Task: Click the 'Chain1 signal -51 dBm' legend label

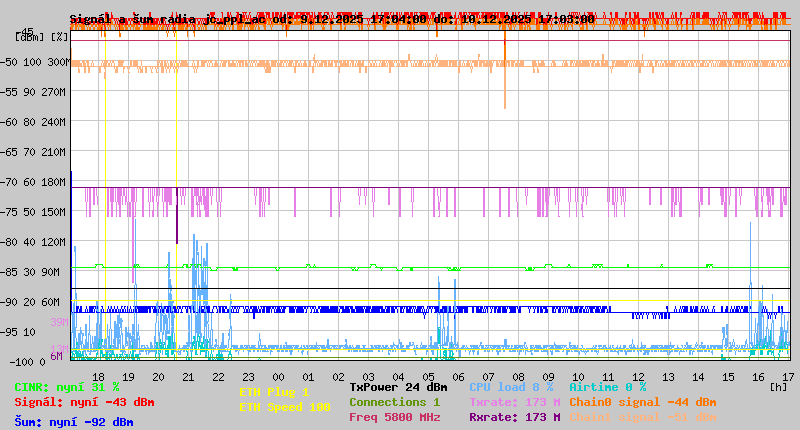Action: [643, 417]
